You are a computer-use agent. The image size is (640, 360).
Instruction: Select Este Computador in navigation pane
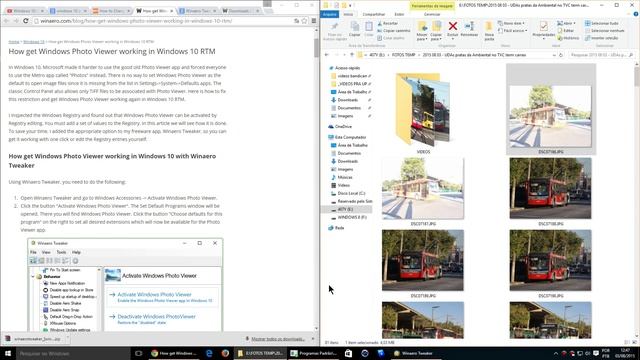[350, 137]
